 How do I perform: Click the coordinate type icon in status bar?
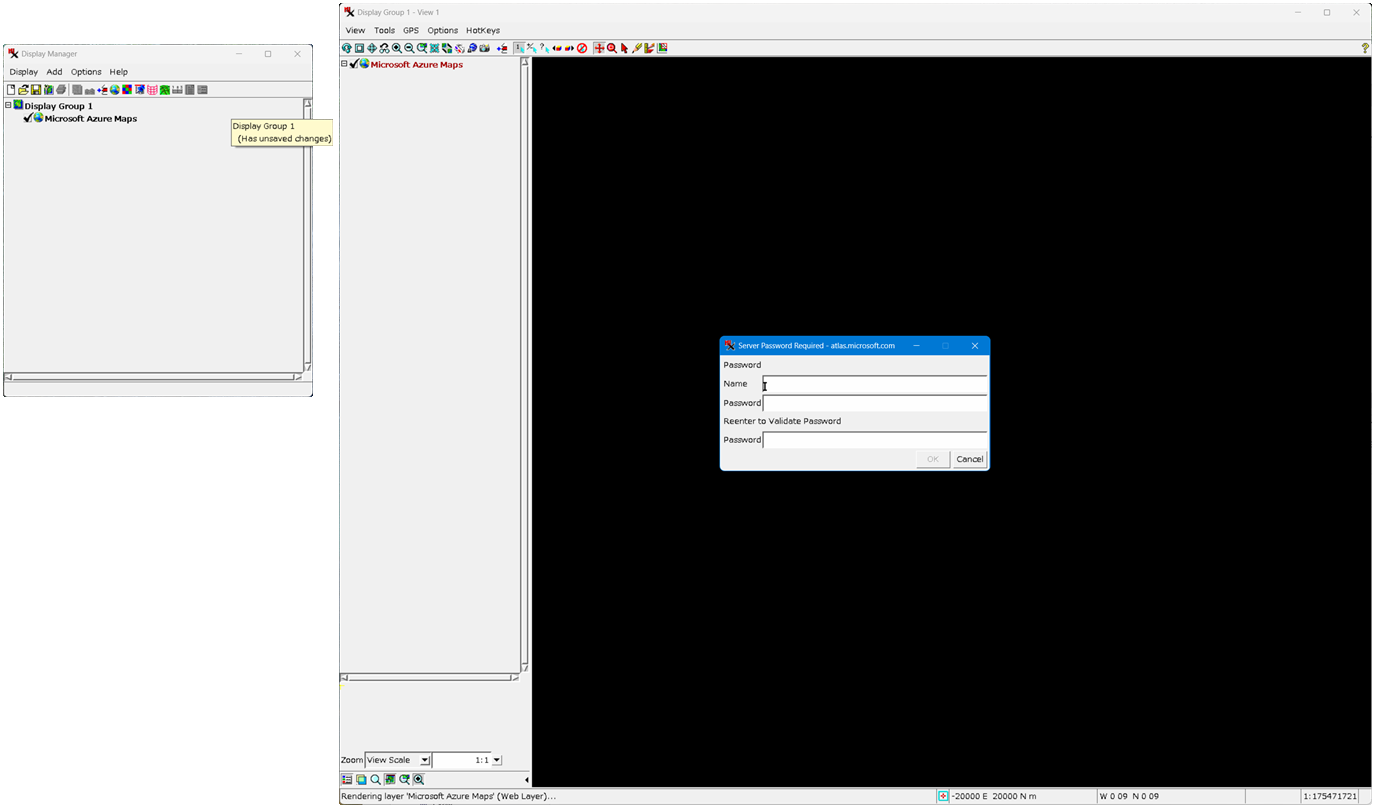(943, 796)
